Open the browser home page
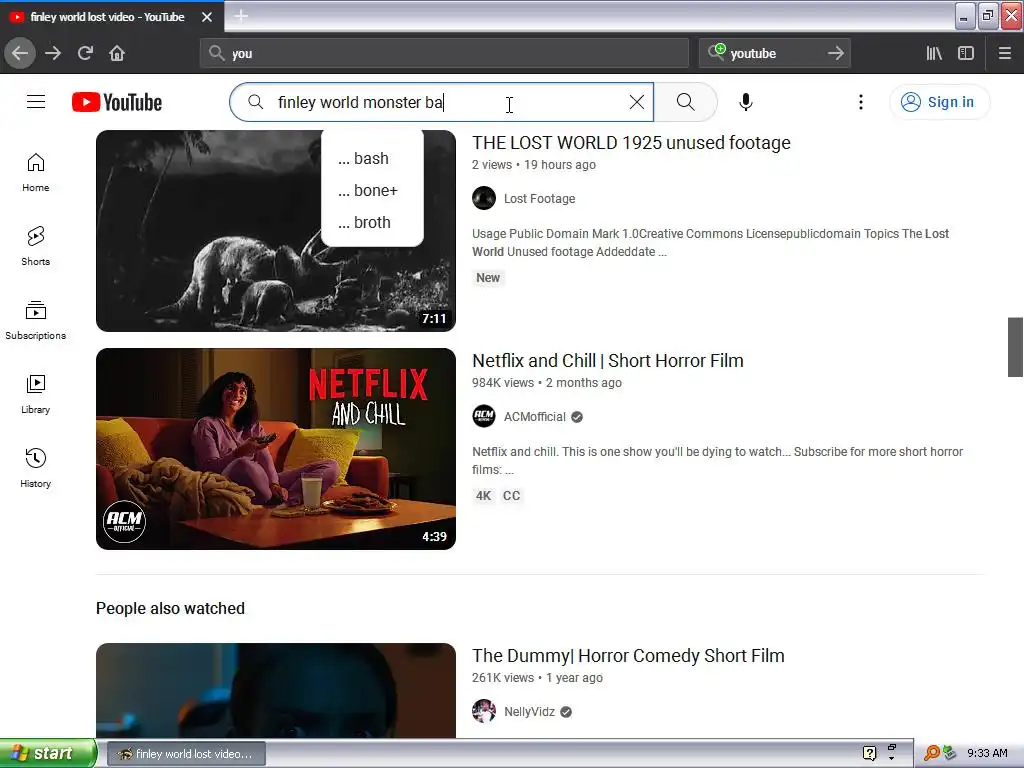 [117, 53]
